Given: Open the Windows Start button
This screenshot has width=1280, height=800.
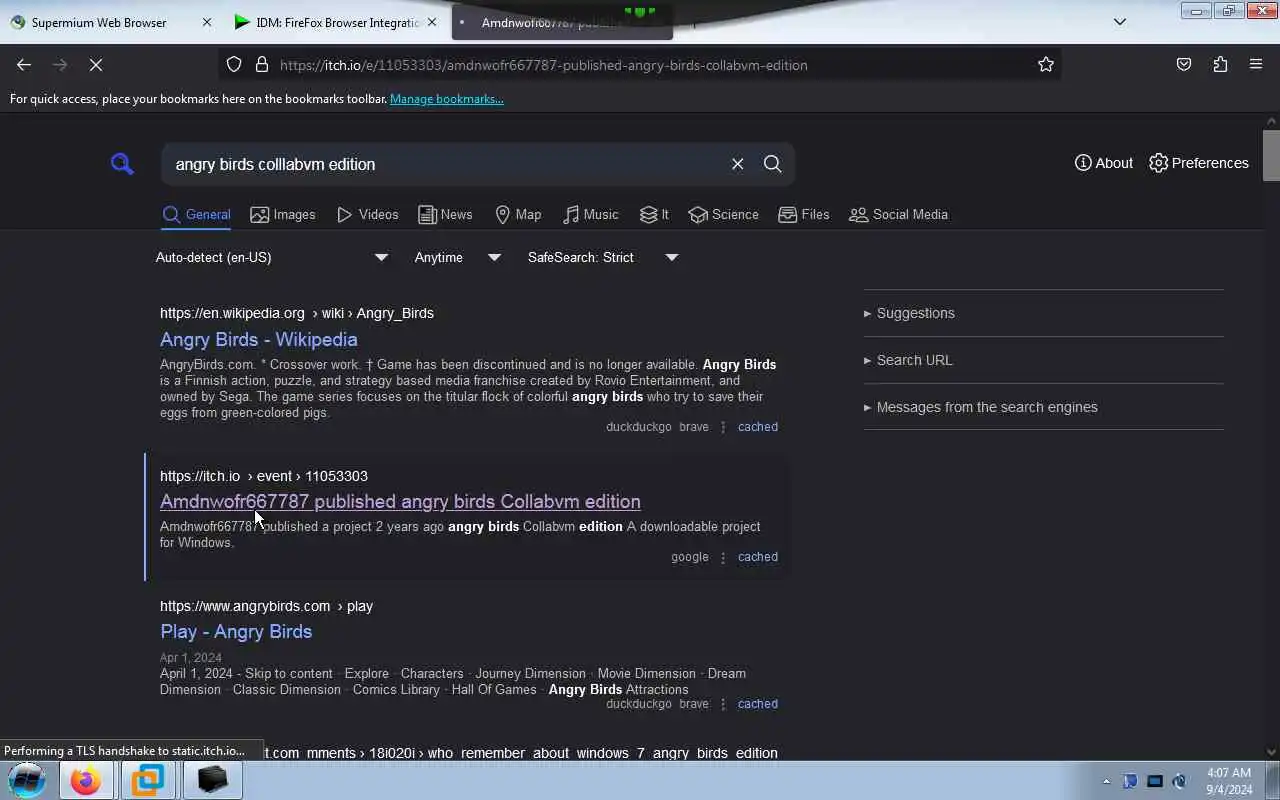Looking at the screenshot, I should point(27,780).
